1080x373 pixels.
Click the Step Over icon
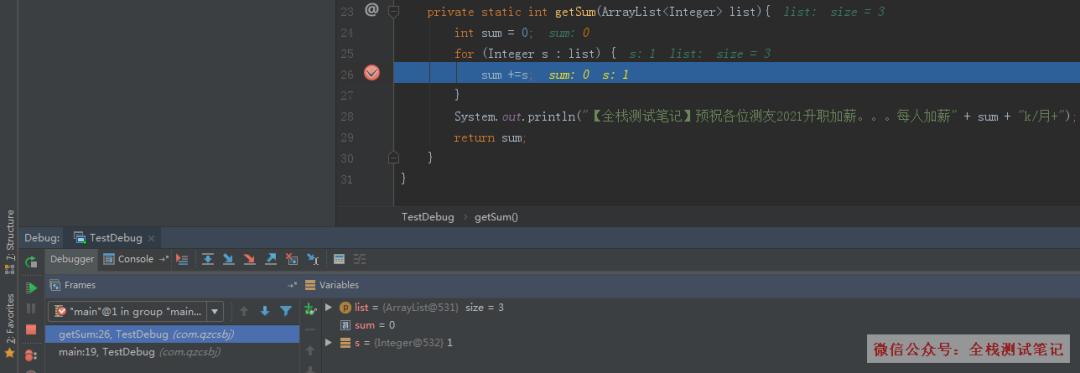pyautogui.click(x=207, y=259)
